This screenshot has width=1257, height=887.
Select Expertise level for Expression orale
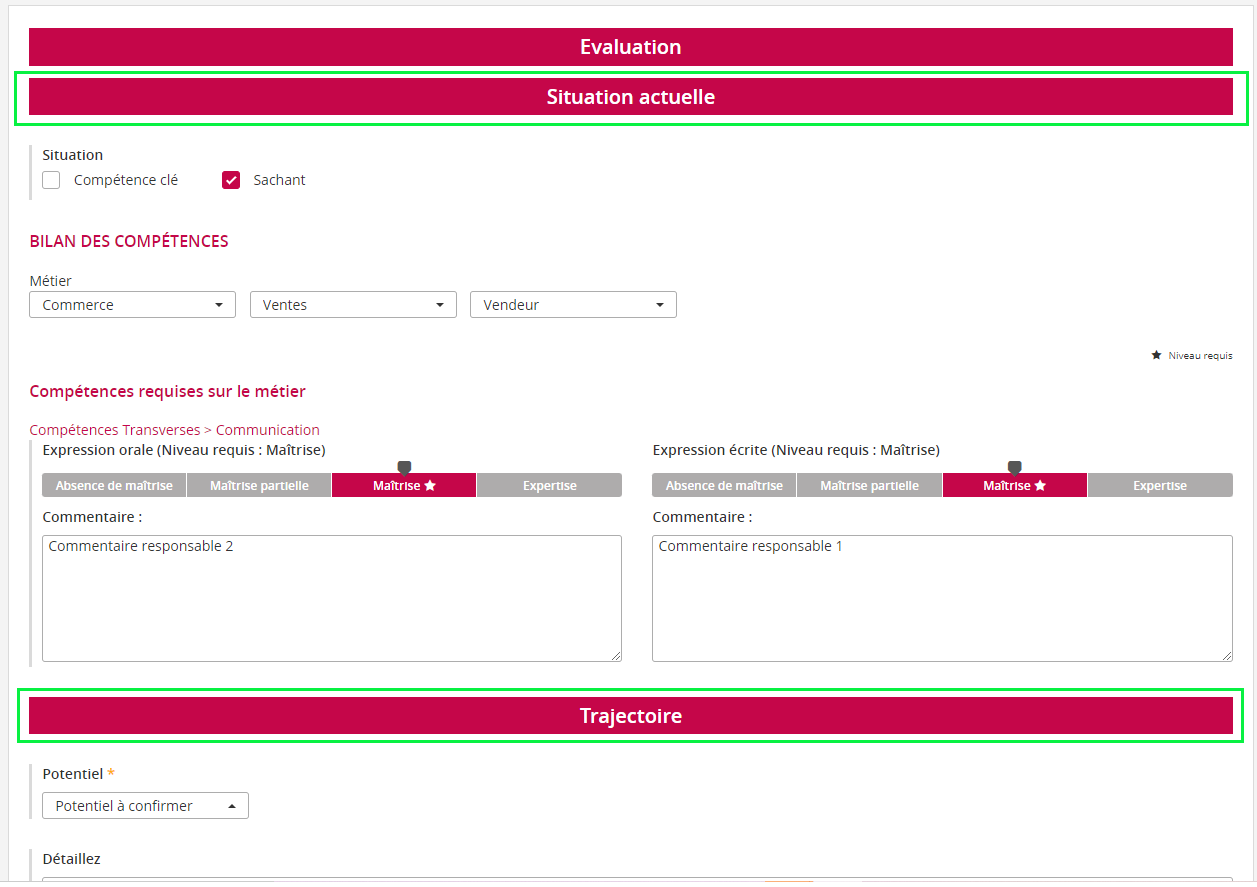(549, 485)
